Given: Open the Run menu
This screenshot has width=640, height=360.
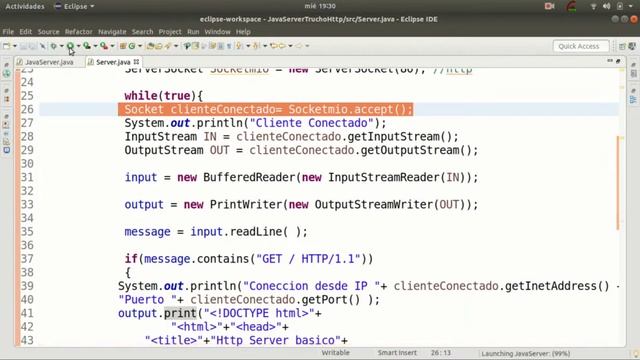Looking at the screenshot, I should (193, 31).
